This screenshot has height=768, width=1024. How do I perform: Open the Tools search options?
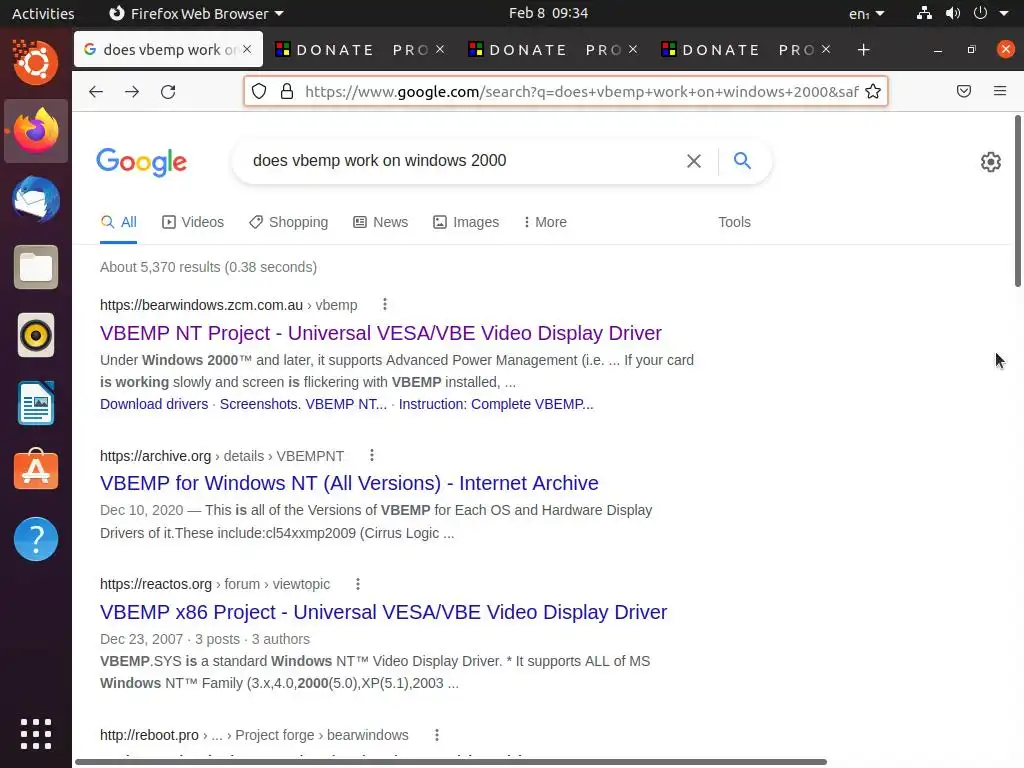734,222
